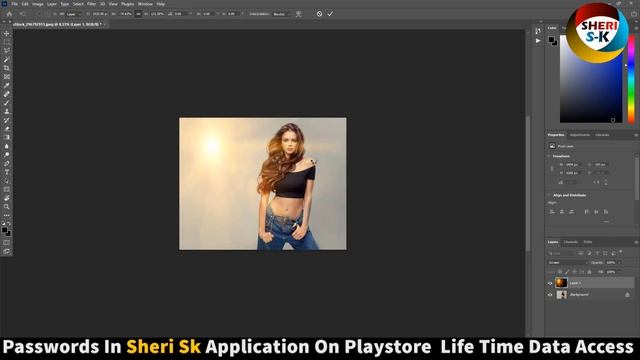Select the Spot Healing Brush tool

(x=7, y=94)
